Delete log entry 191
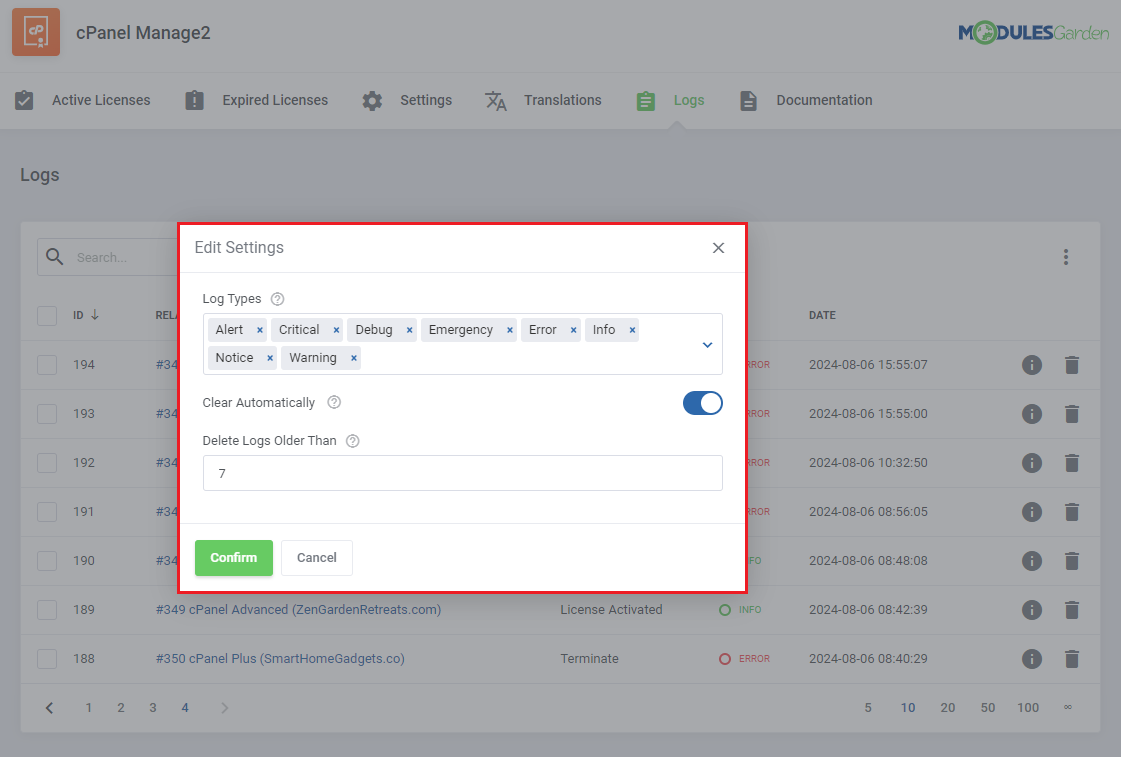 [x=1072, y=512]
